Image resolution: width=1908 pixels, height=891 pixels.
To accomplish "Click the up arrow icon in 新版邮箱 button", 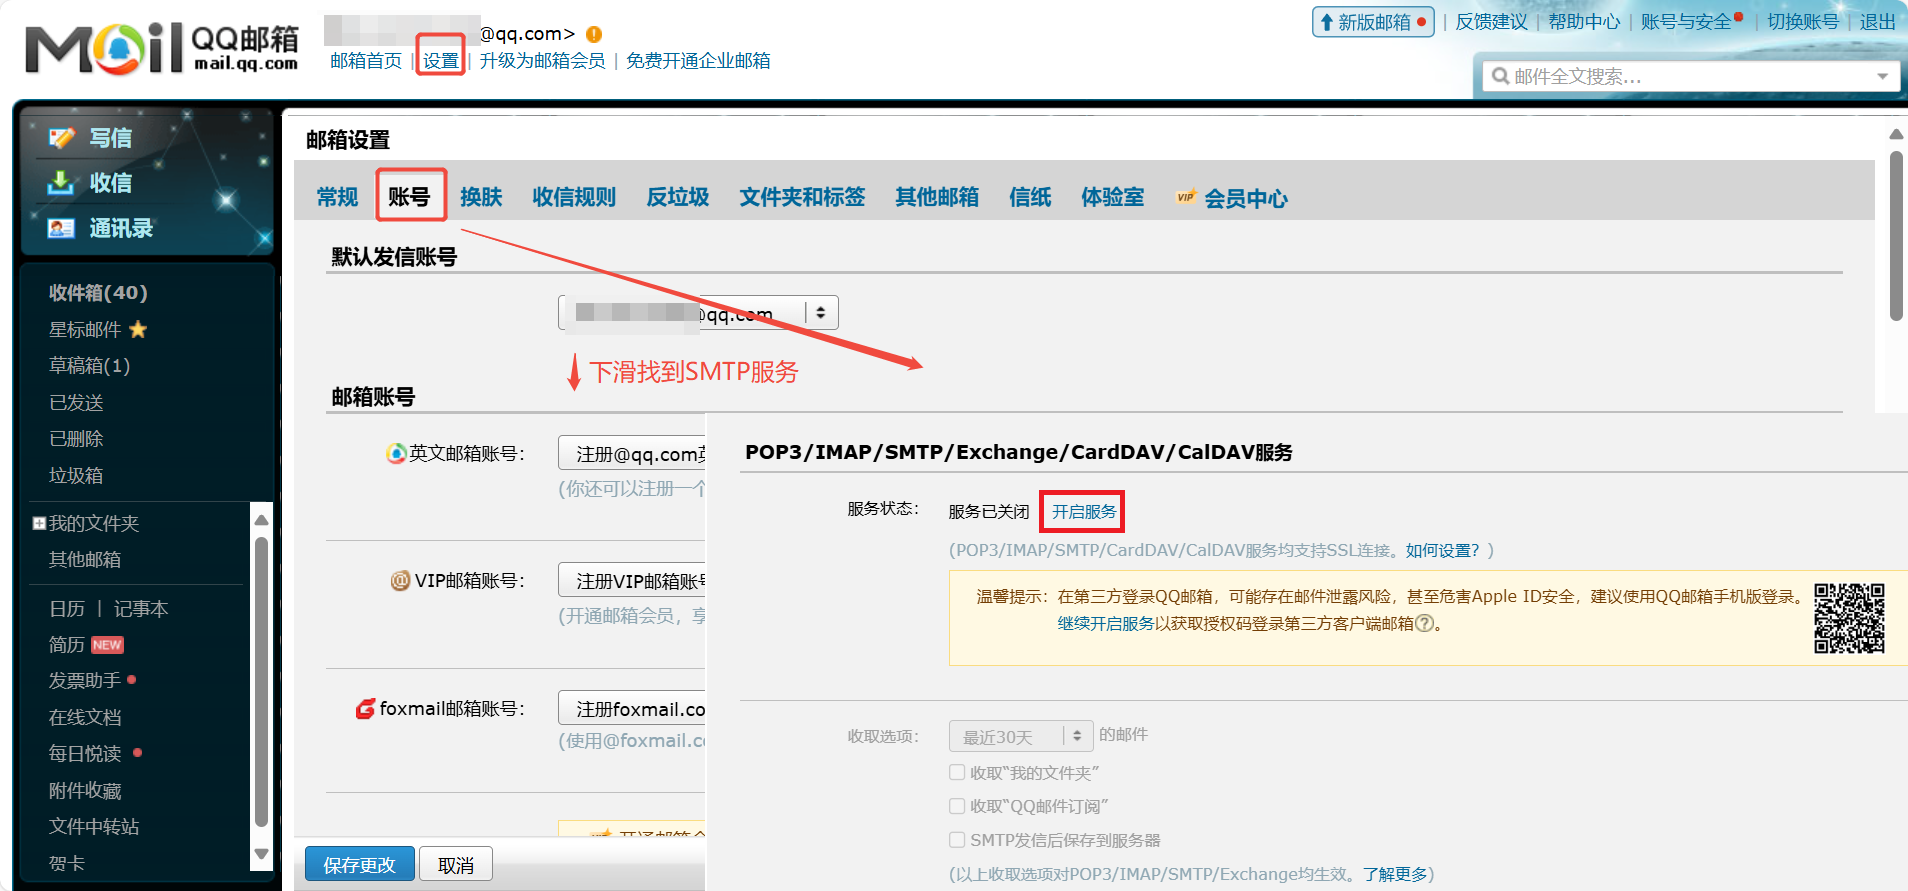I will point(1327,22).
